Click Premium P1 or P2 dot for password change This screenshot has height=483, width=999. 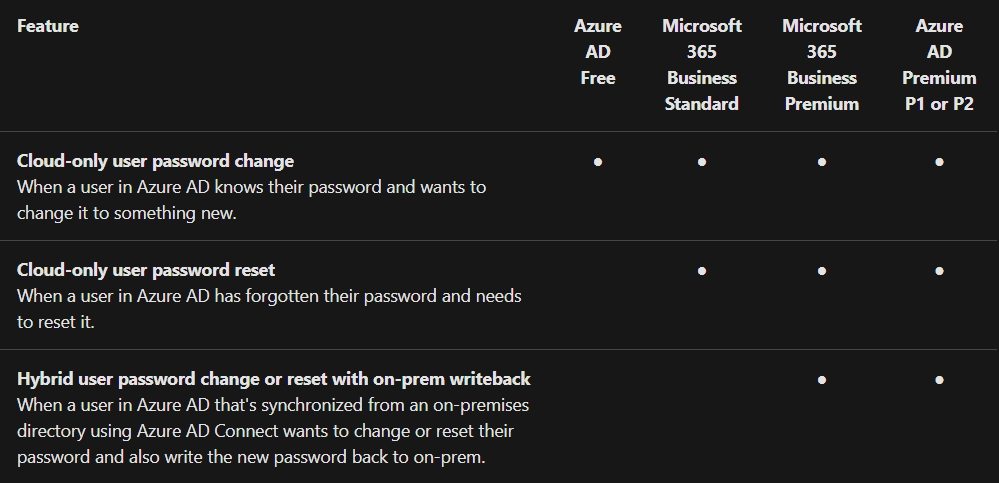pos(939,162)
